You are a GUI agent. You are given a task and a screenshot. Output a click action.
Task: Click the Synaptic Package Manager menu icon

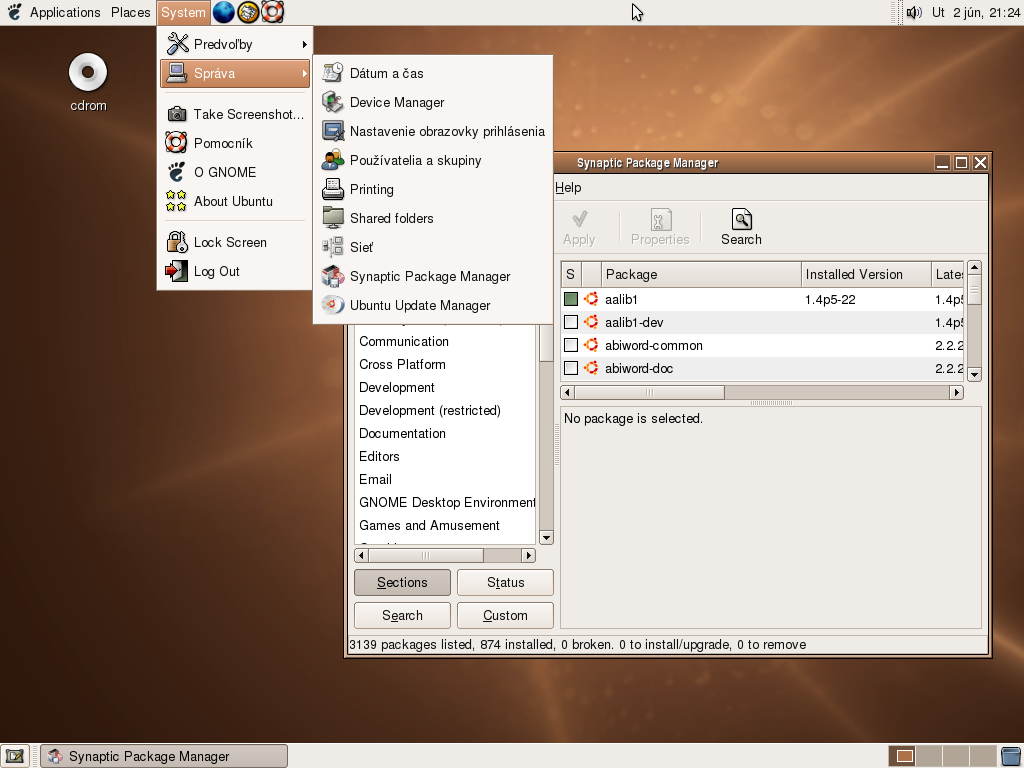coord(333,276)
